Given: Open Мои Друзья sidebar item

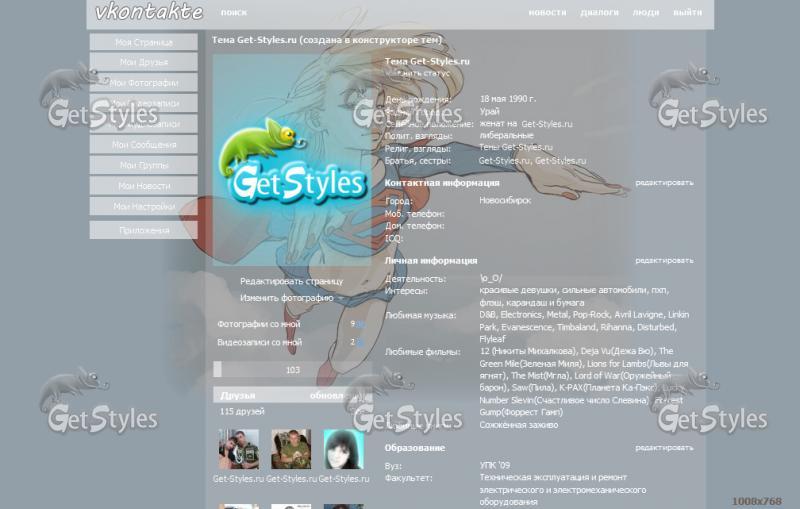Looking at the screenshot, I should click(143, 62).
